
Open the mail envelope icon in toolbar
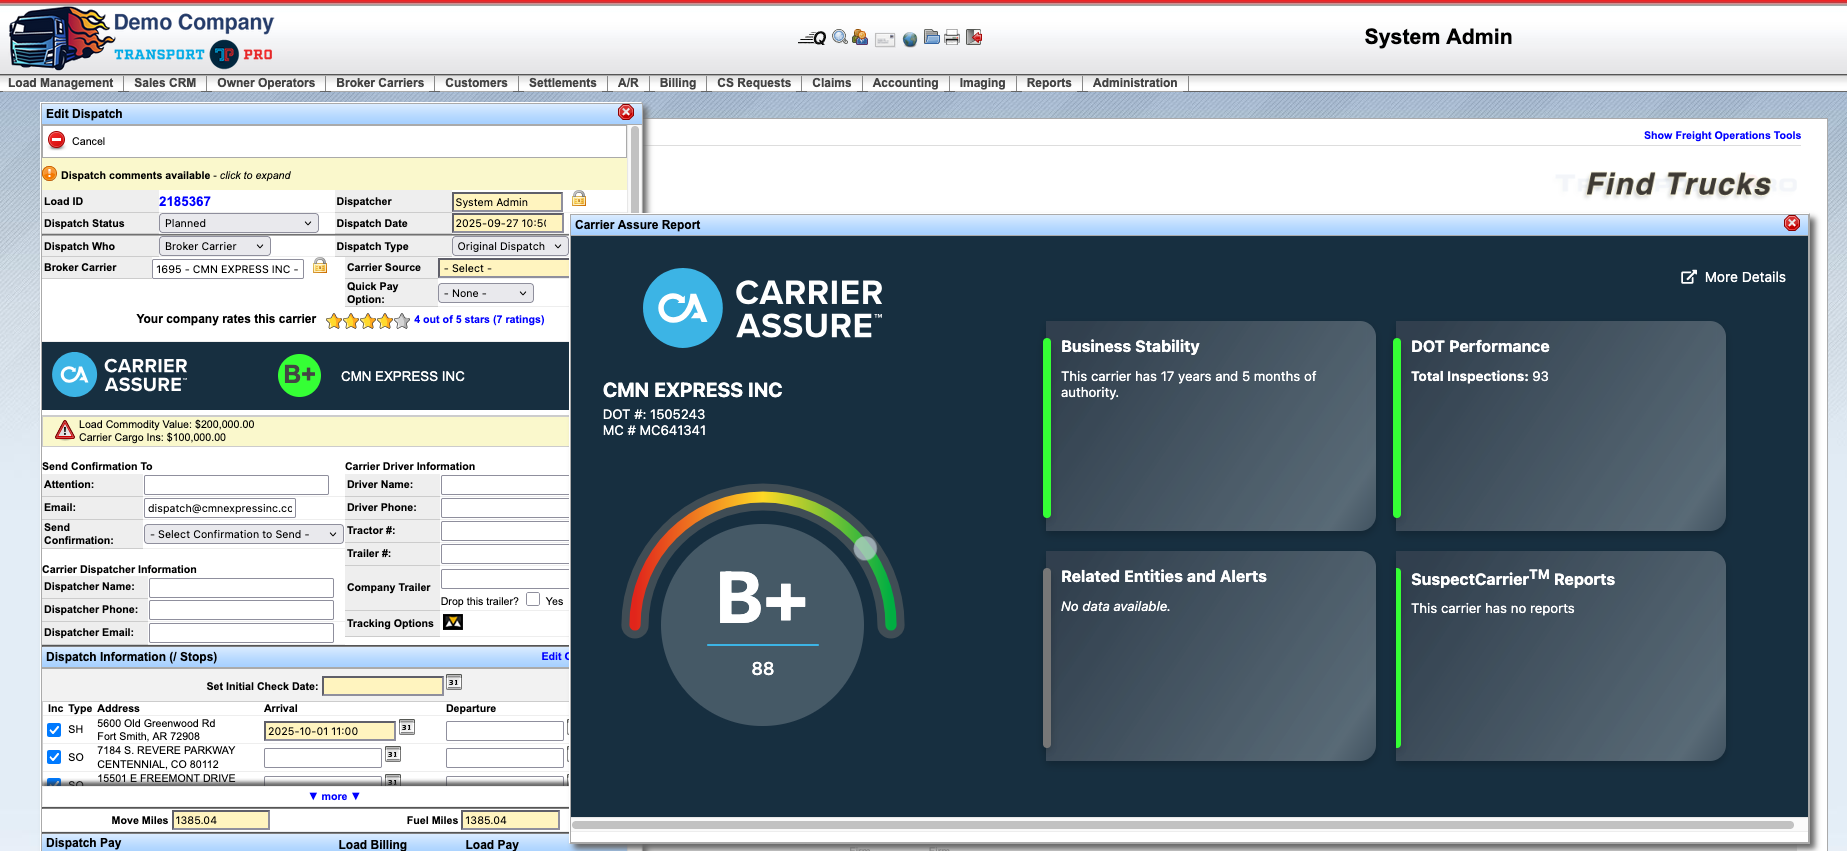pyautogui.click(x=885, y=39)
